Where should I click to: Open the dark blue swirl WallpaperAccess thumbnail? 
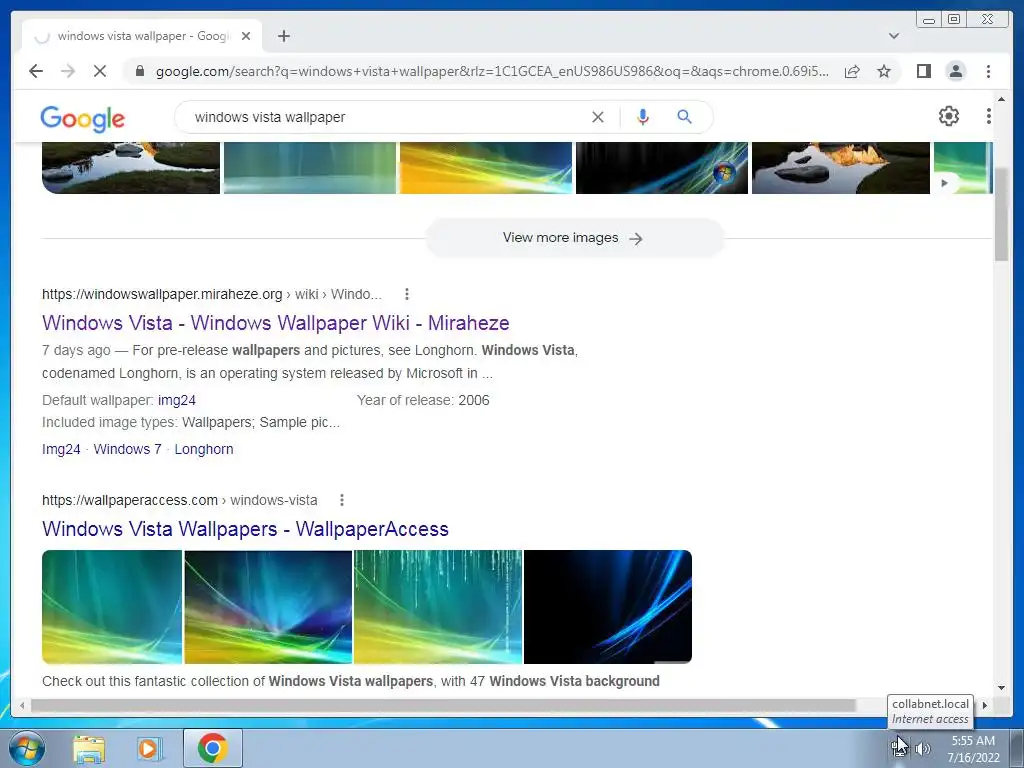coord(608,607)
